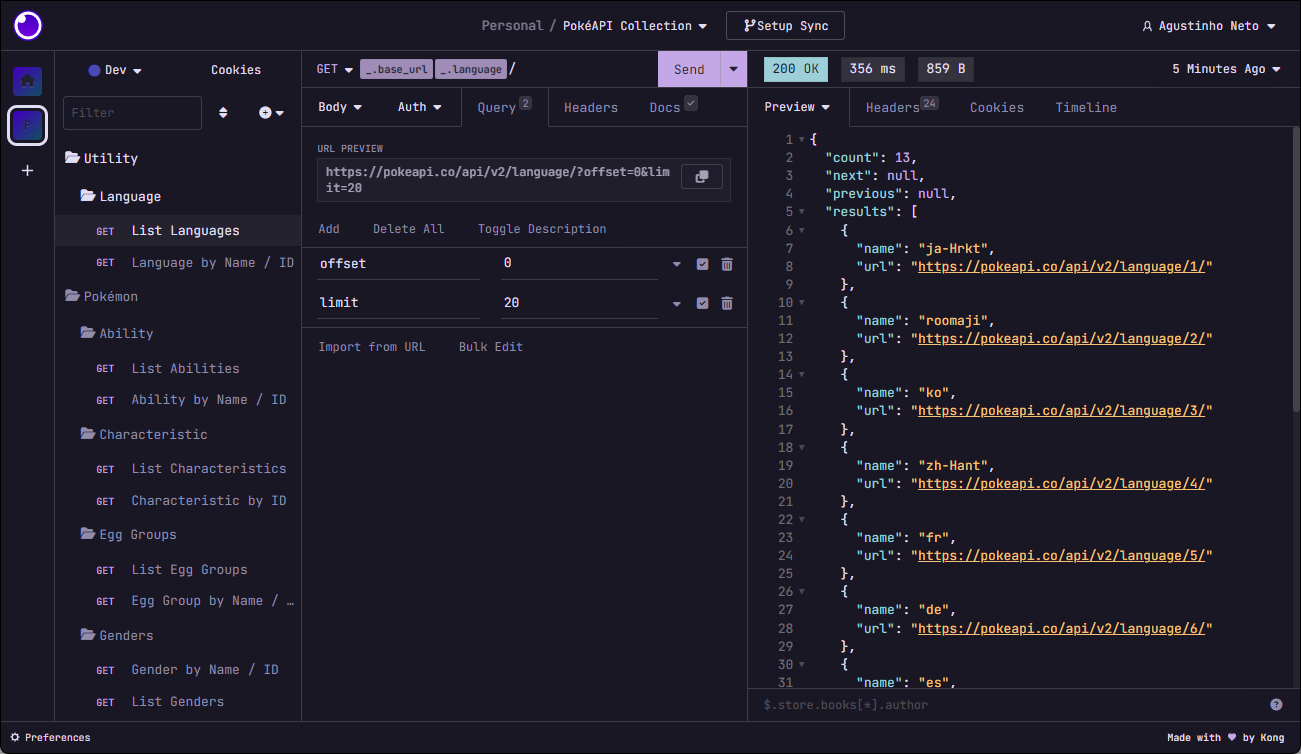Screen dimensions: 1301x754
Task: Open the response Cookies tab
Action: 997,107
